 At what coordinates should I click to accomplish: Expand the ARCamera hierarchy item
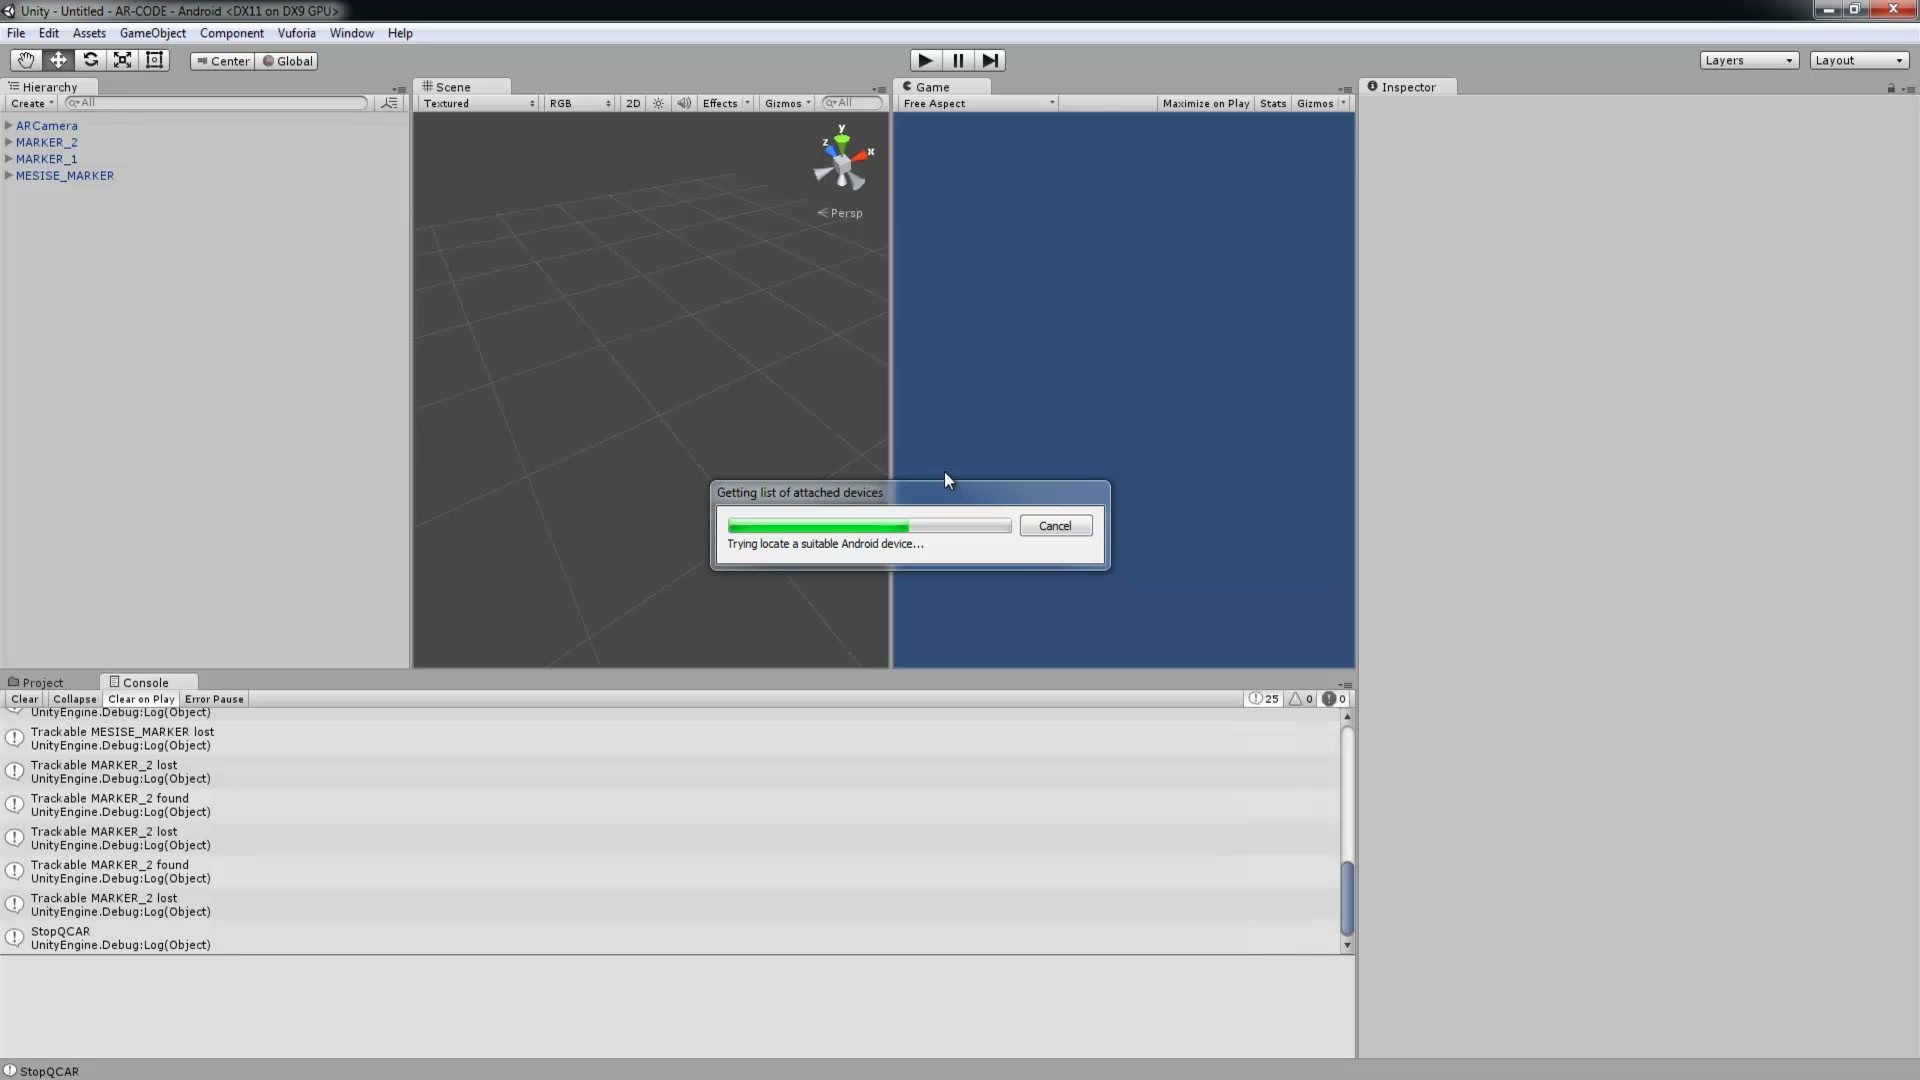coord(9,125)
